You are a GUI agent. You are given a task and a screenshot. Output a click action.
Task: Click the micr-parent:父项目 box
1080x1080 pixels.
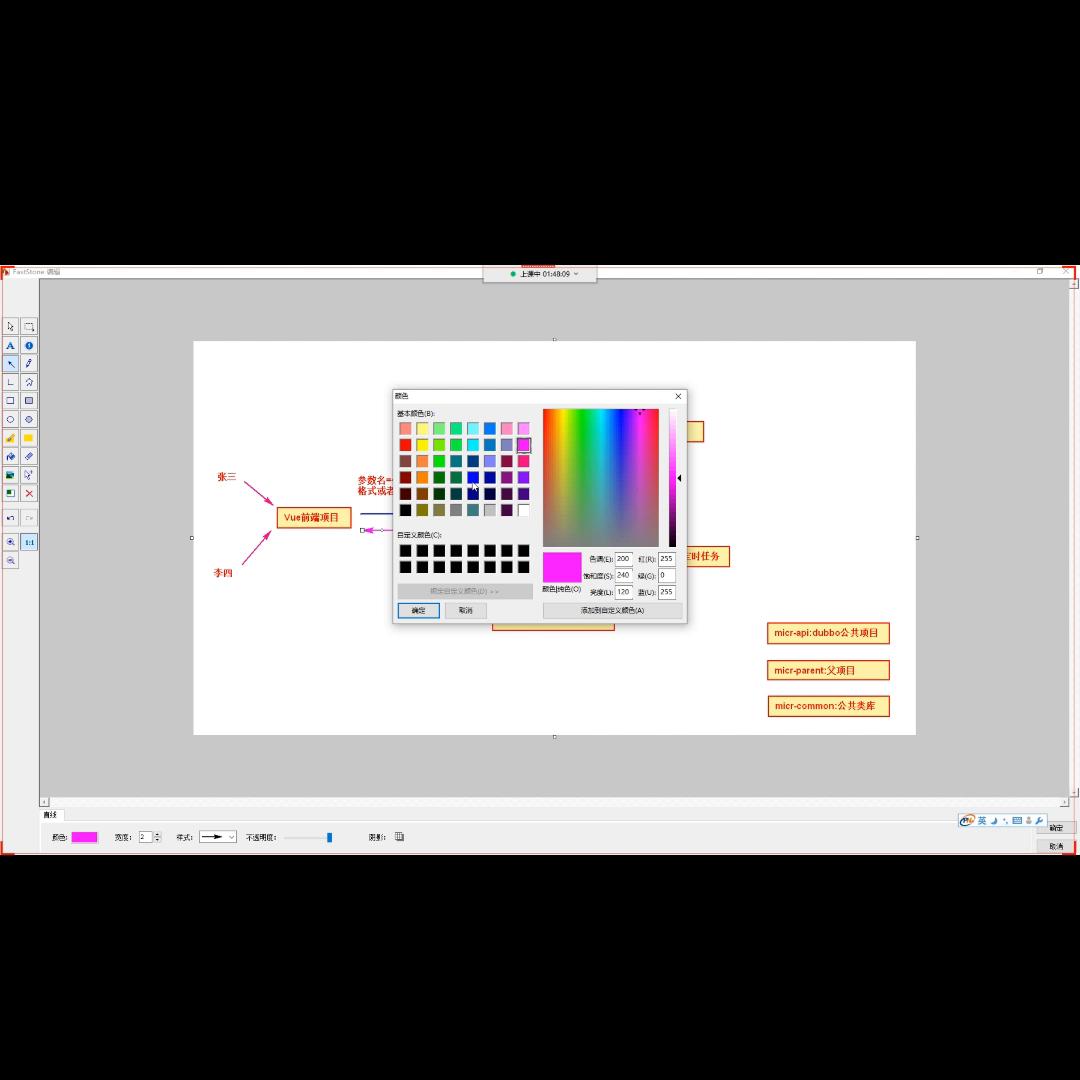click(828, 670)
